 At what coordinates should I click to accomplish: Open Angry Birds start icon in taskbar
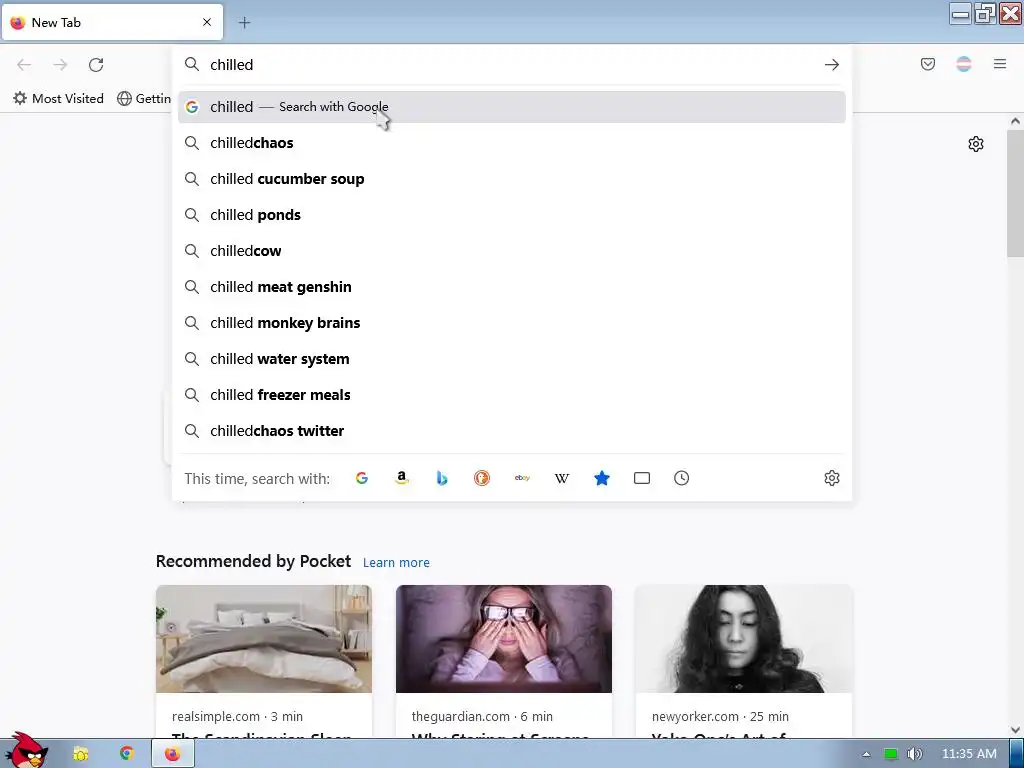(26, 750)
